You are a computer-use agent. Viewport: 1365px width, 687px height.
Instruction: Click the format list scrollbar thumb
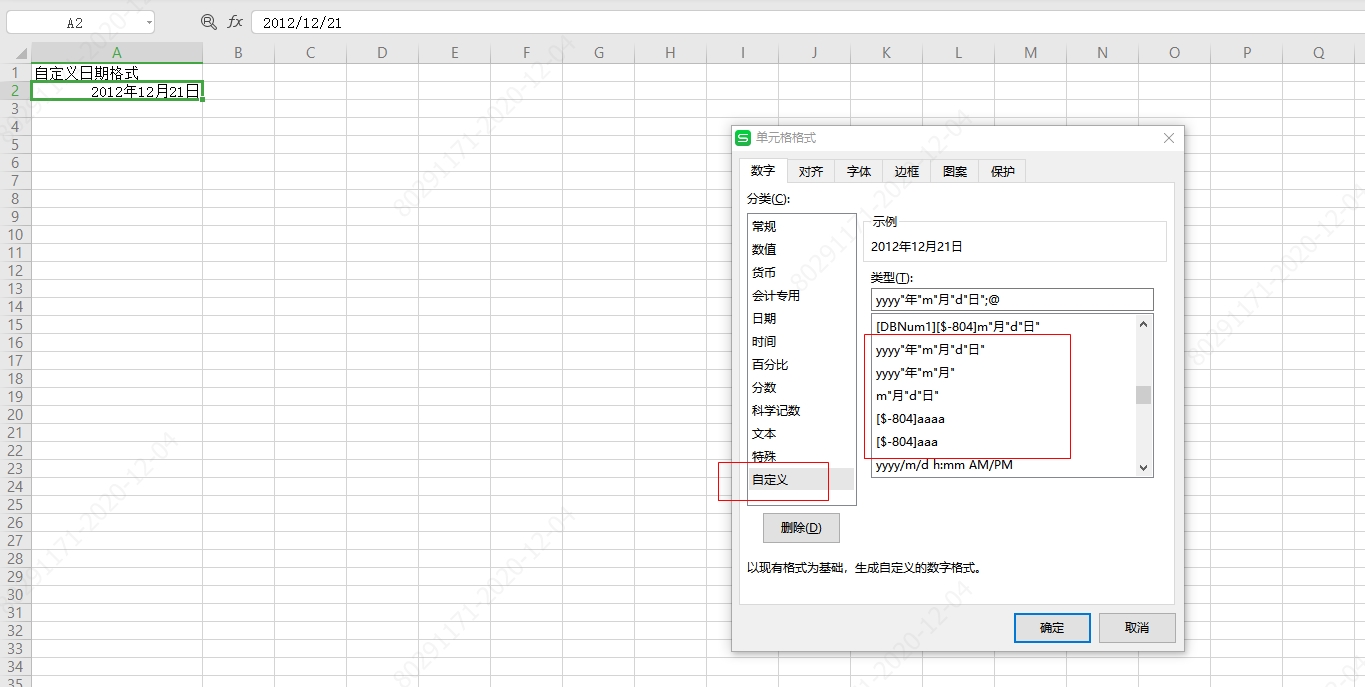pyautogui.click(x=1143, y=395)
